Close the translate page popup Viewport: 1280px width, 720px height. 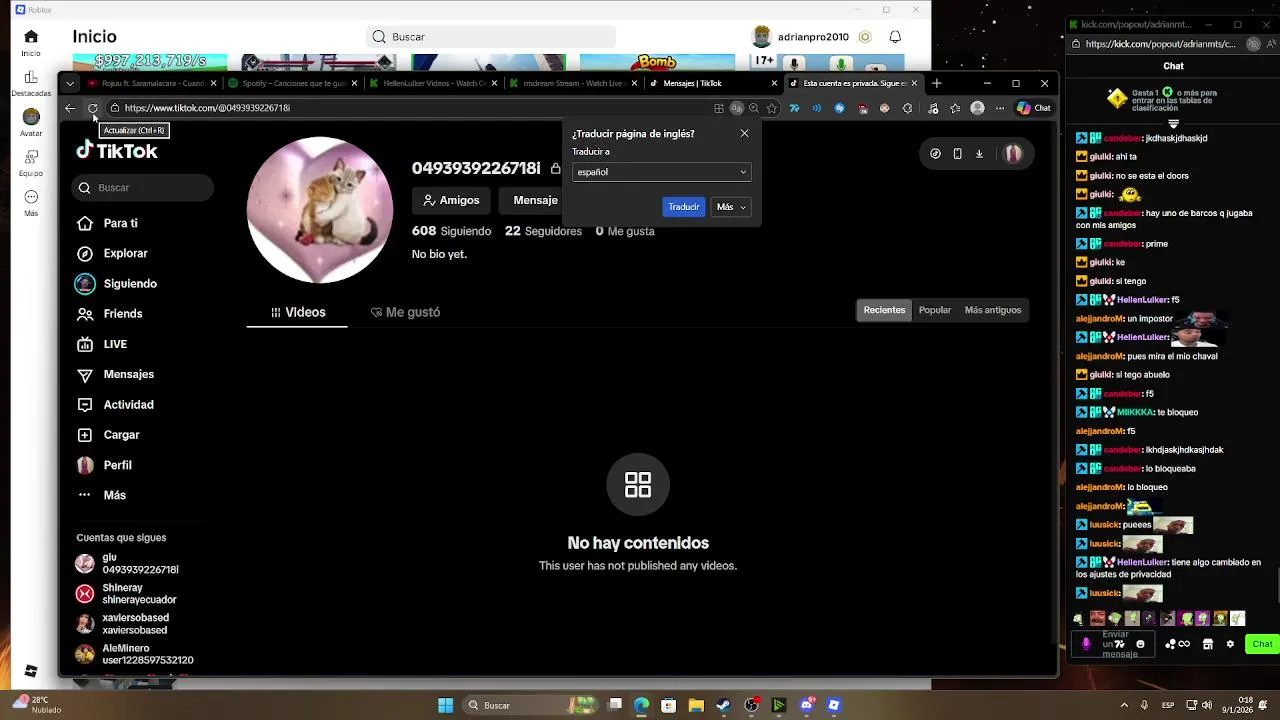[744, 133]
